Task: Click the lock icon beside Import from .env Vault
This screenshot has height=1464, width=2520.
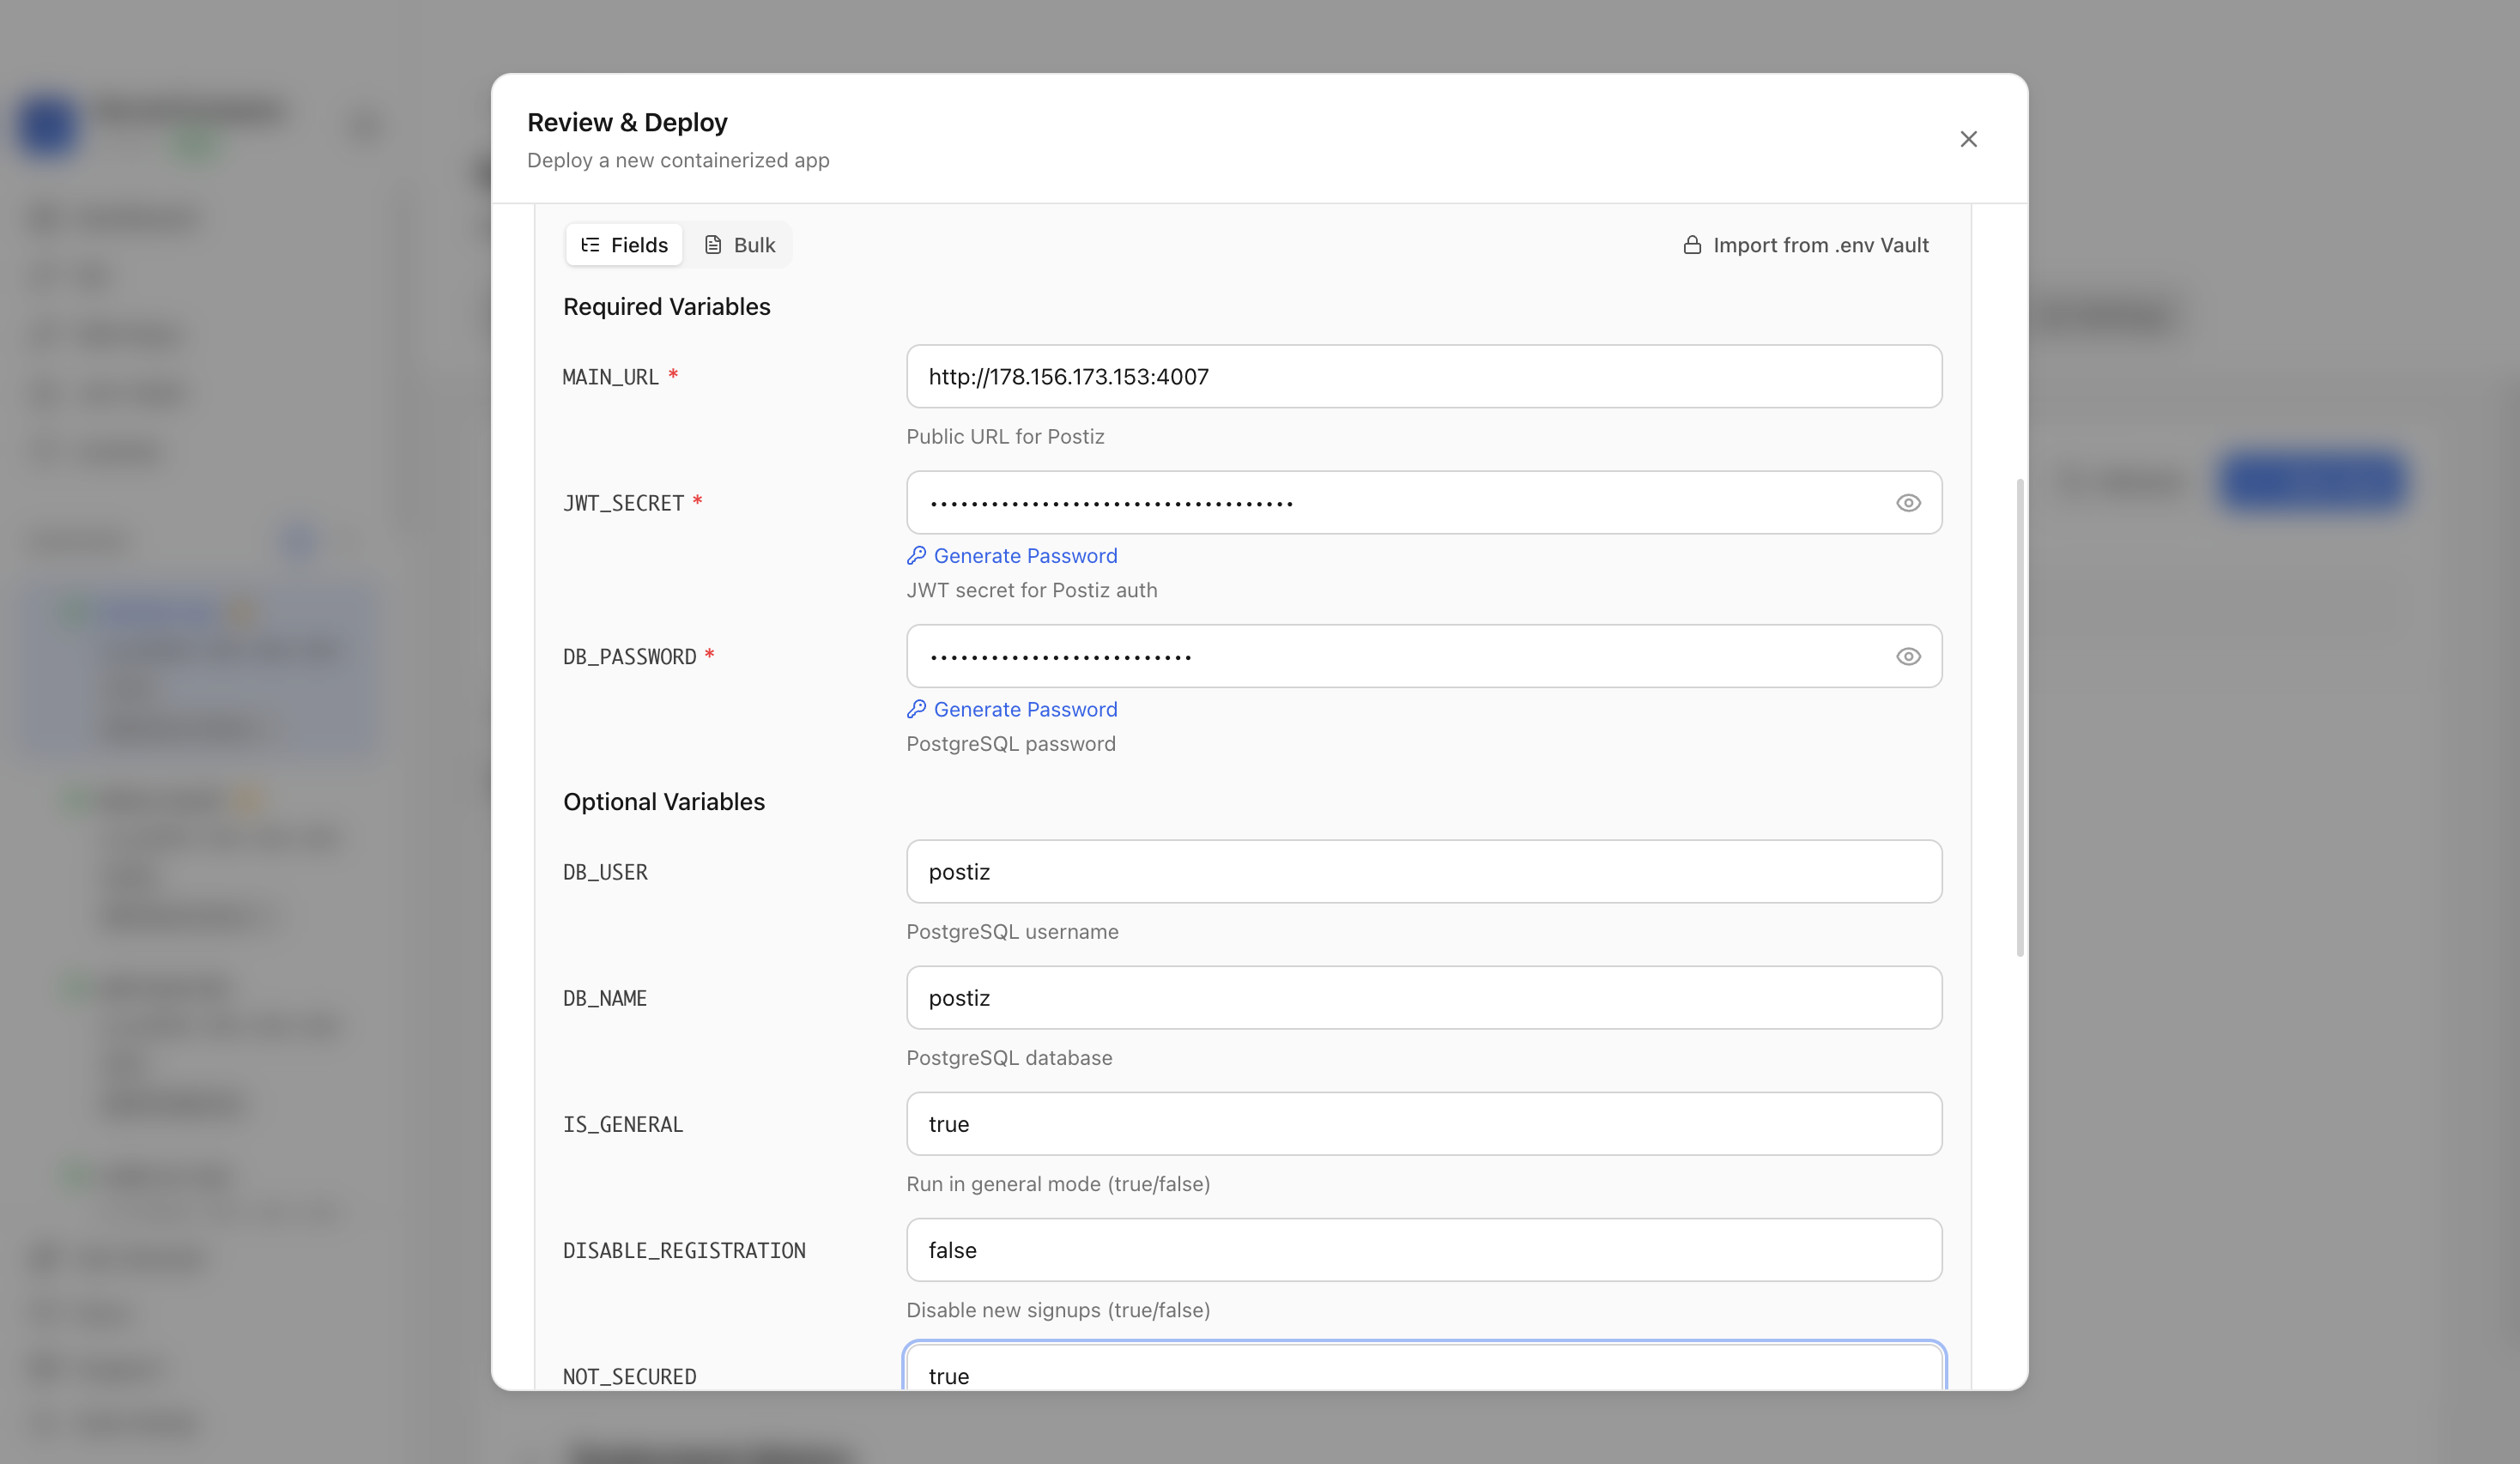Action: pyautogui.click(x=1692, y=245)
